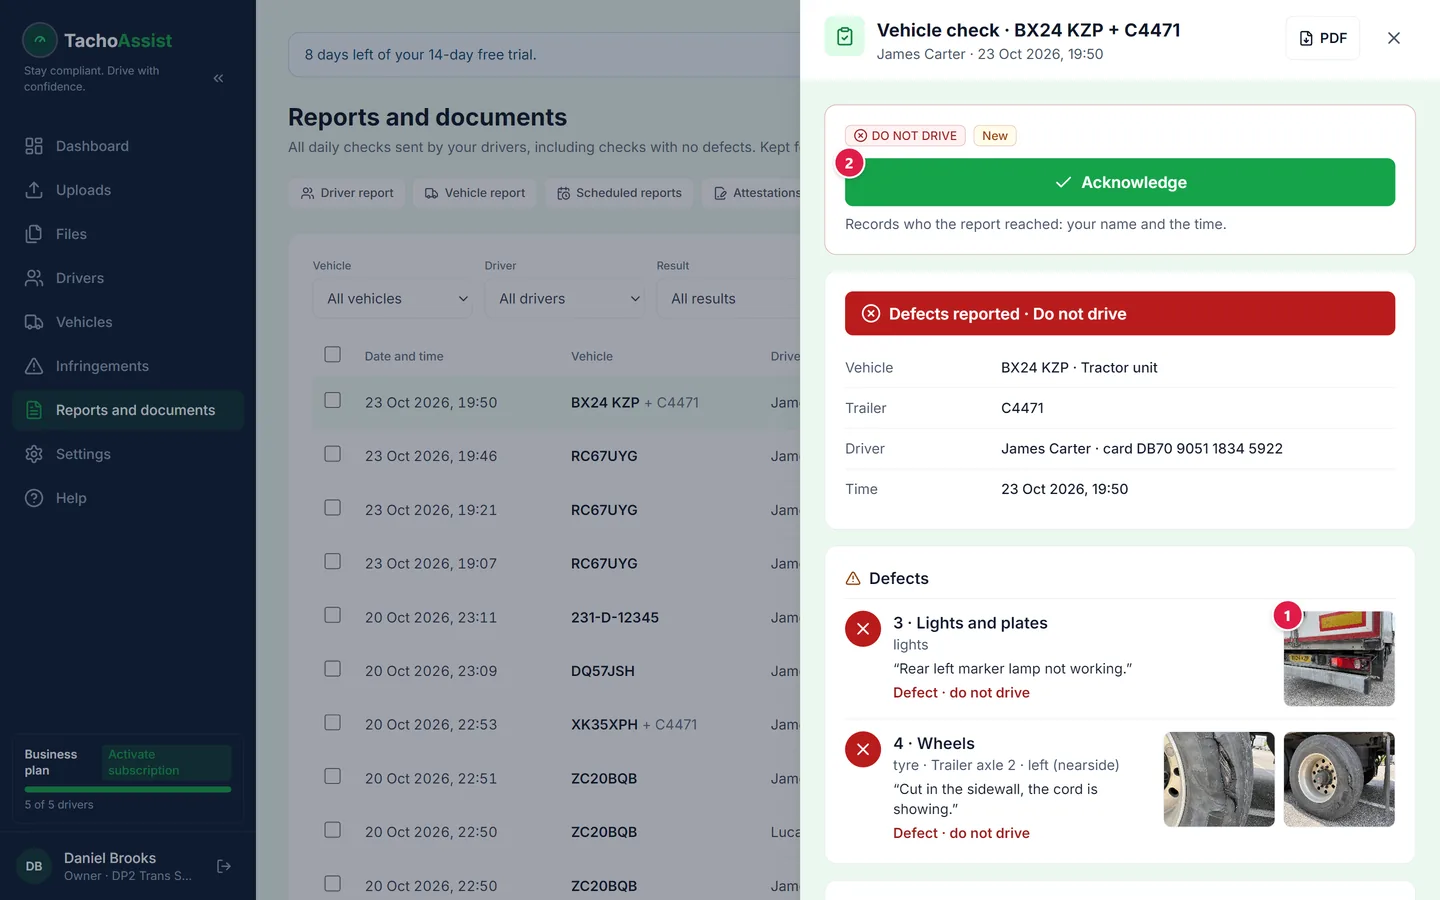Go to Uploads in the sidebar
Screen dimensions: 1440x900
coord(128,190)
